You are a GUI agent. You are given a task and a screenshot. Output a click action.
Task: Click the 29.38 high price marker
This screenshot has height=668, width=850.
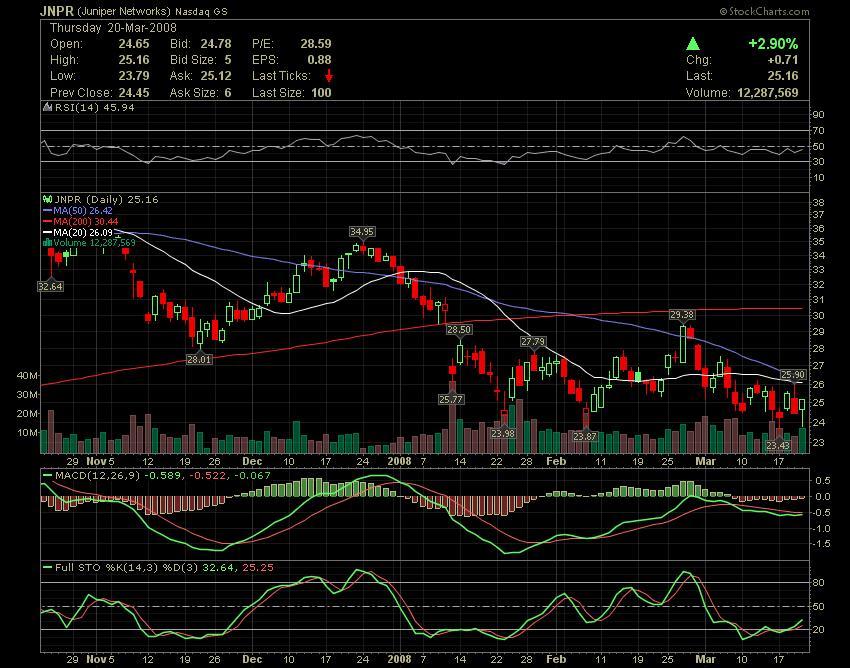click(x=682, y=315)
